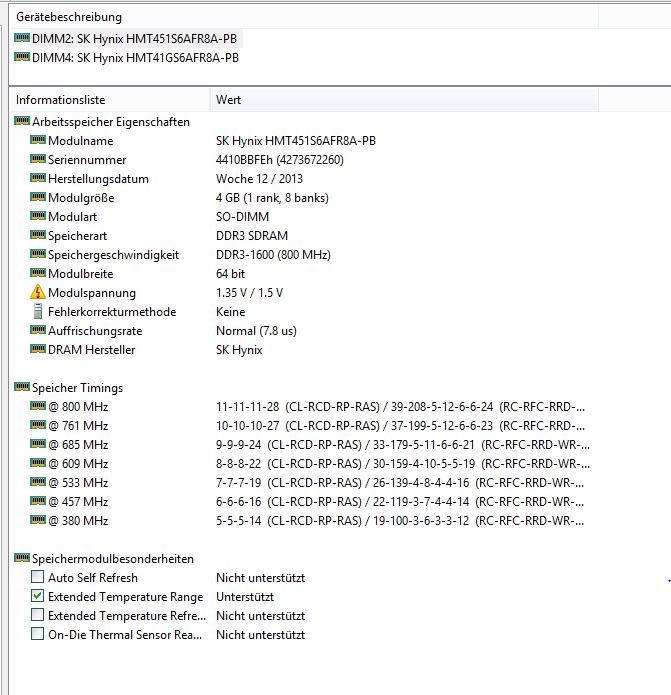Select the Unterstützt value for Extended Temperature Range
This screenshot has height=695, width=671.
tap(245, 597)
